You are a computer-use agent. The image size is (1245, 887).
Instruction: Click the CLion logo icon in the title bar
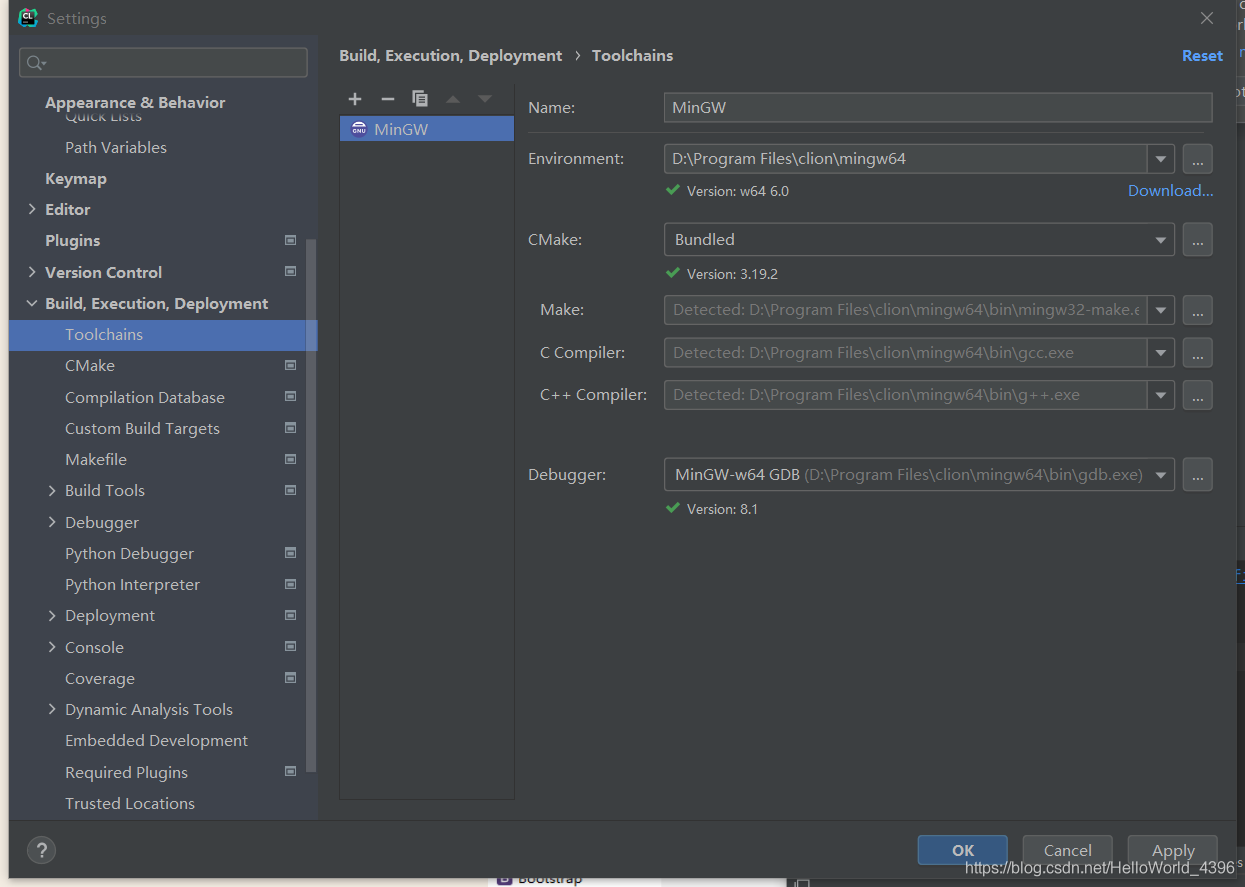[28, 18]
